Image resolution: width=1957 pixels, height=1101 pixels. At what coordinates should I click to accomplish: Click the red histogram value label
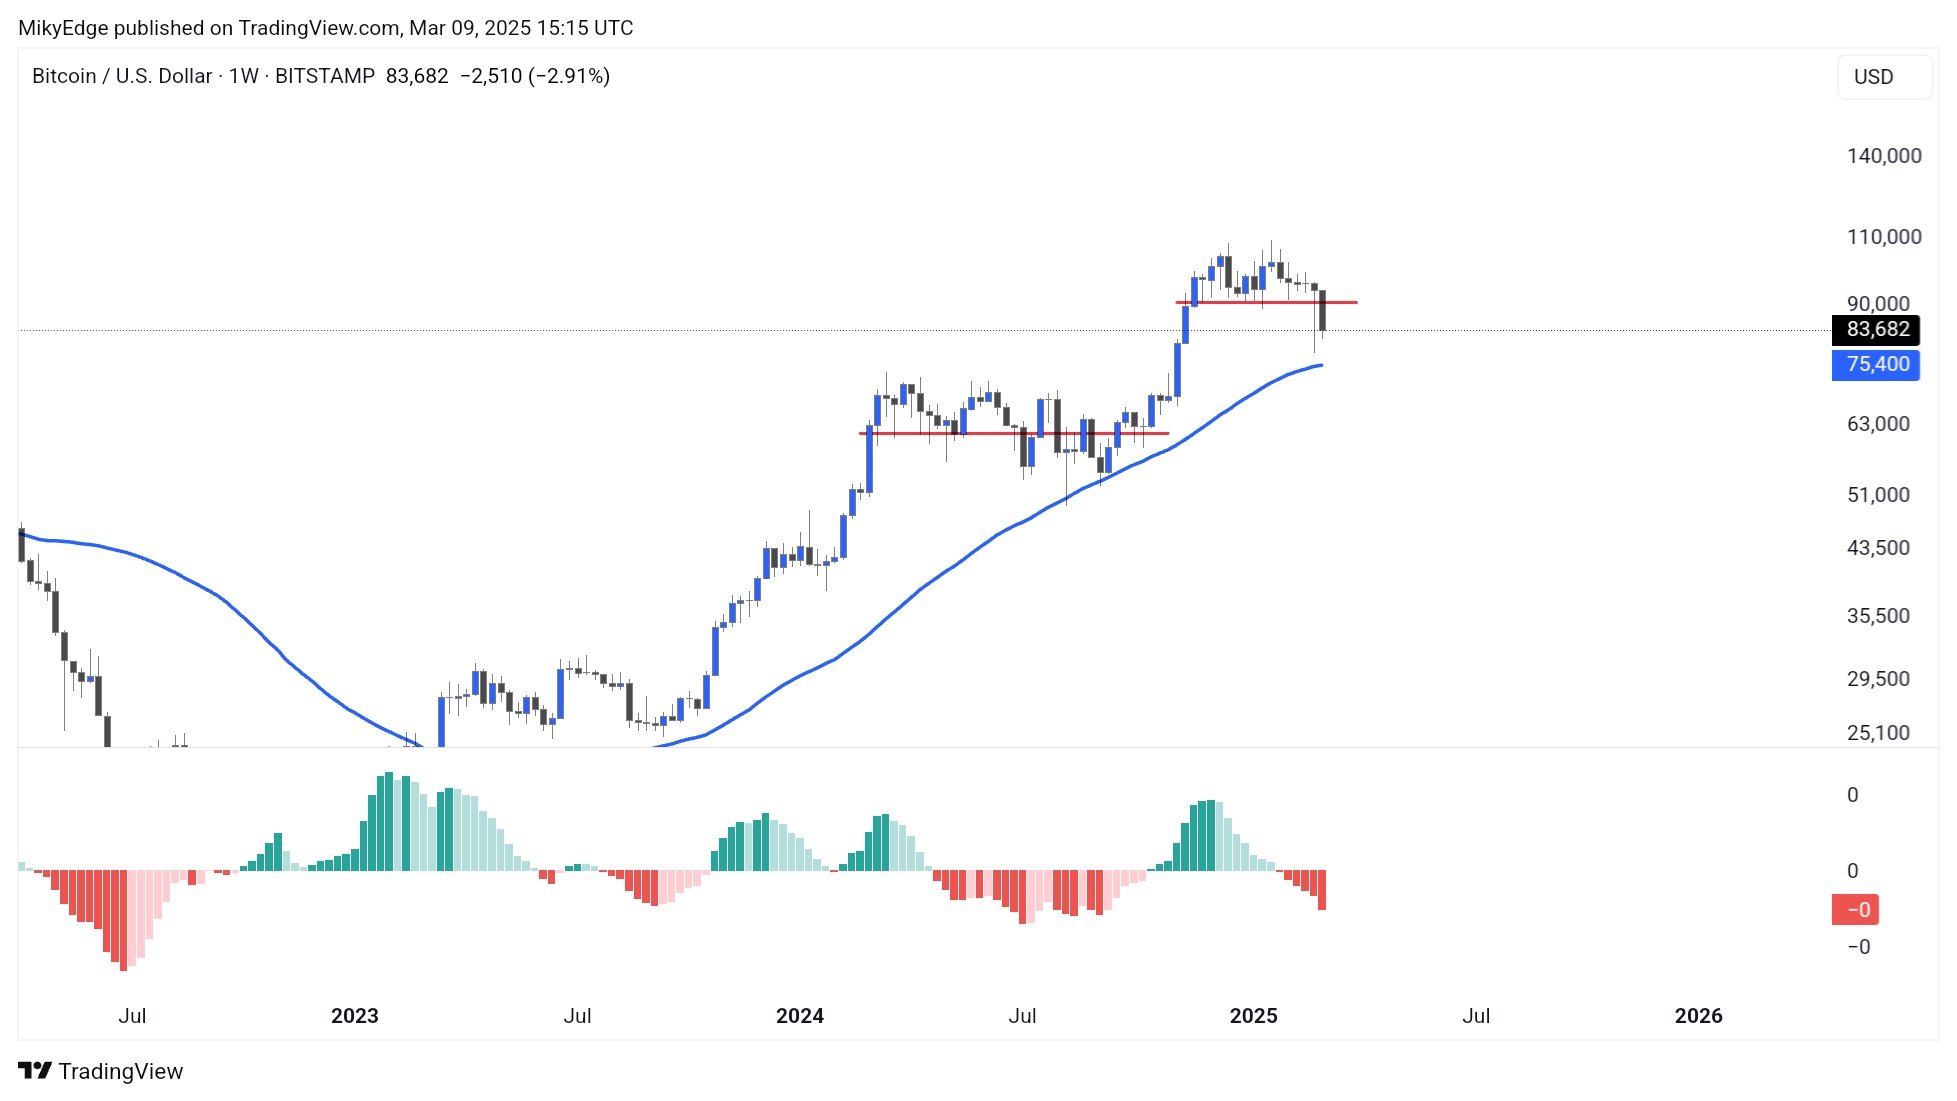coord(1855,909)
